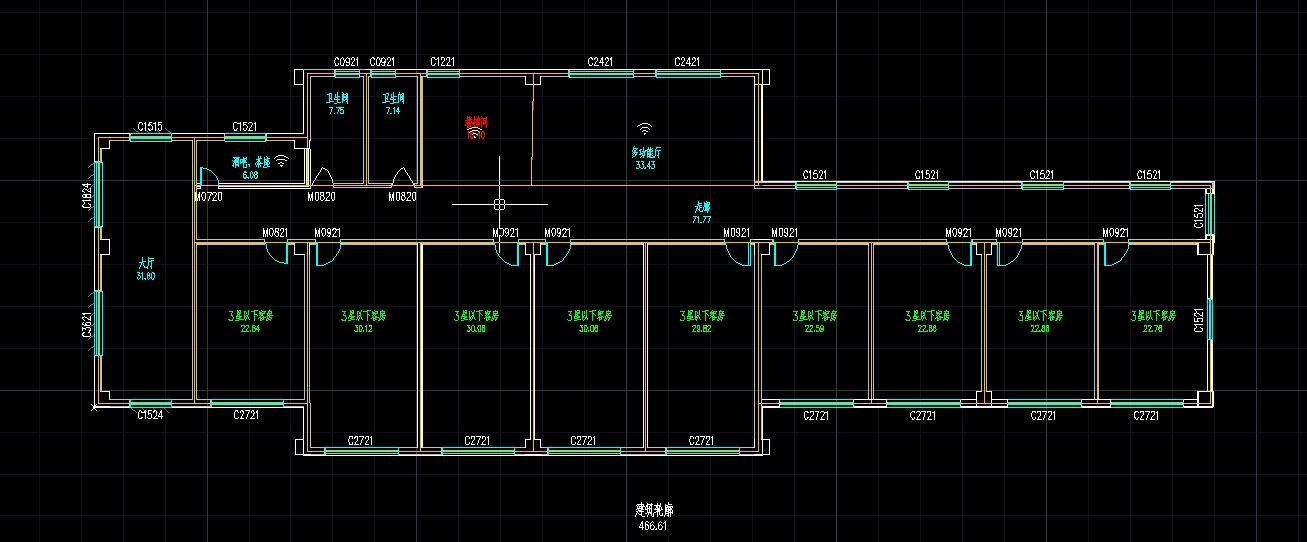The height and width of the screenshot is (542, 1307).
Task: Select the guest room label with area 22.64
Action: [x=250, y=320]
